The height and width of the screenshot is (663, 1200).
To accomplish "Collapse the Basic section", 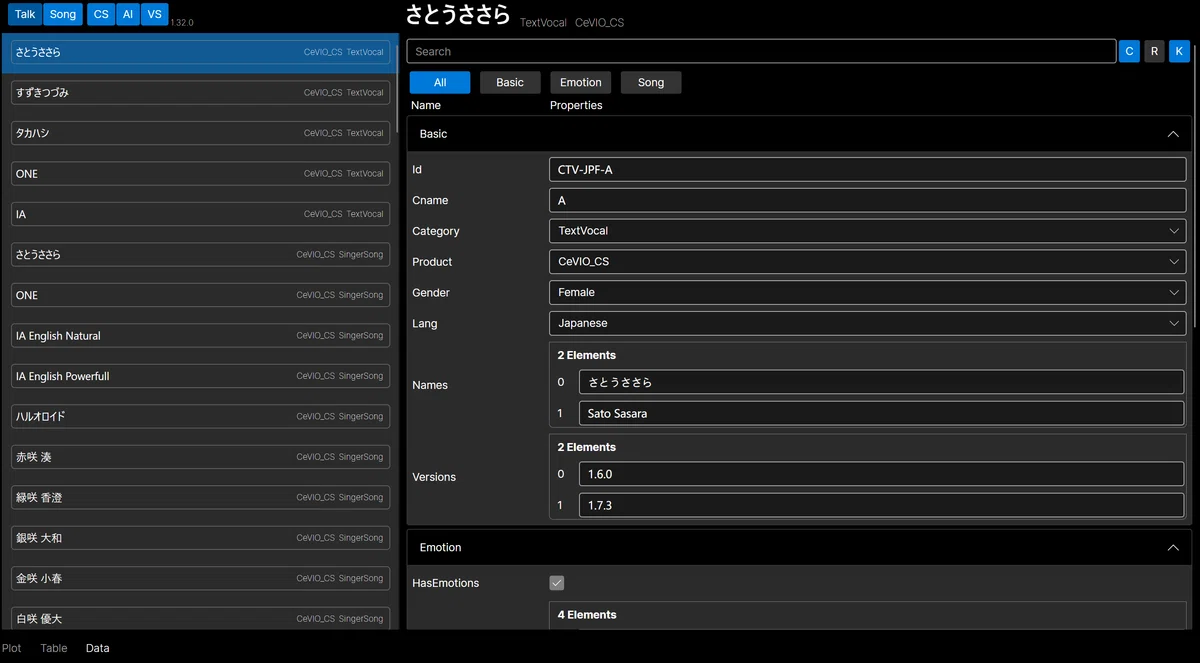I will click(x=1173, y=134).
